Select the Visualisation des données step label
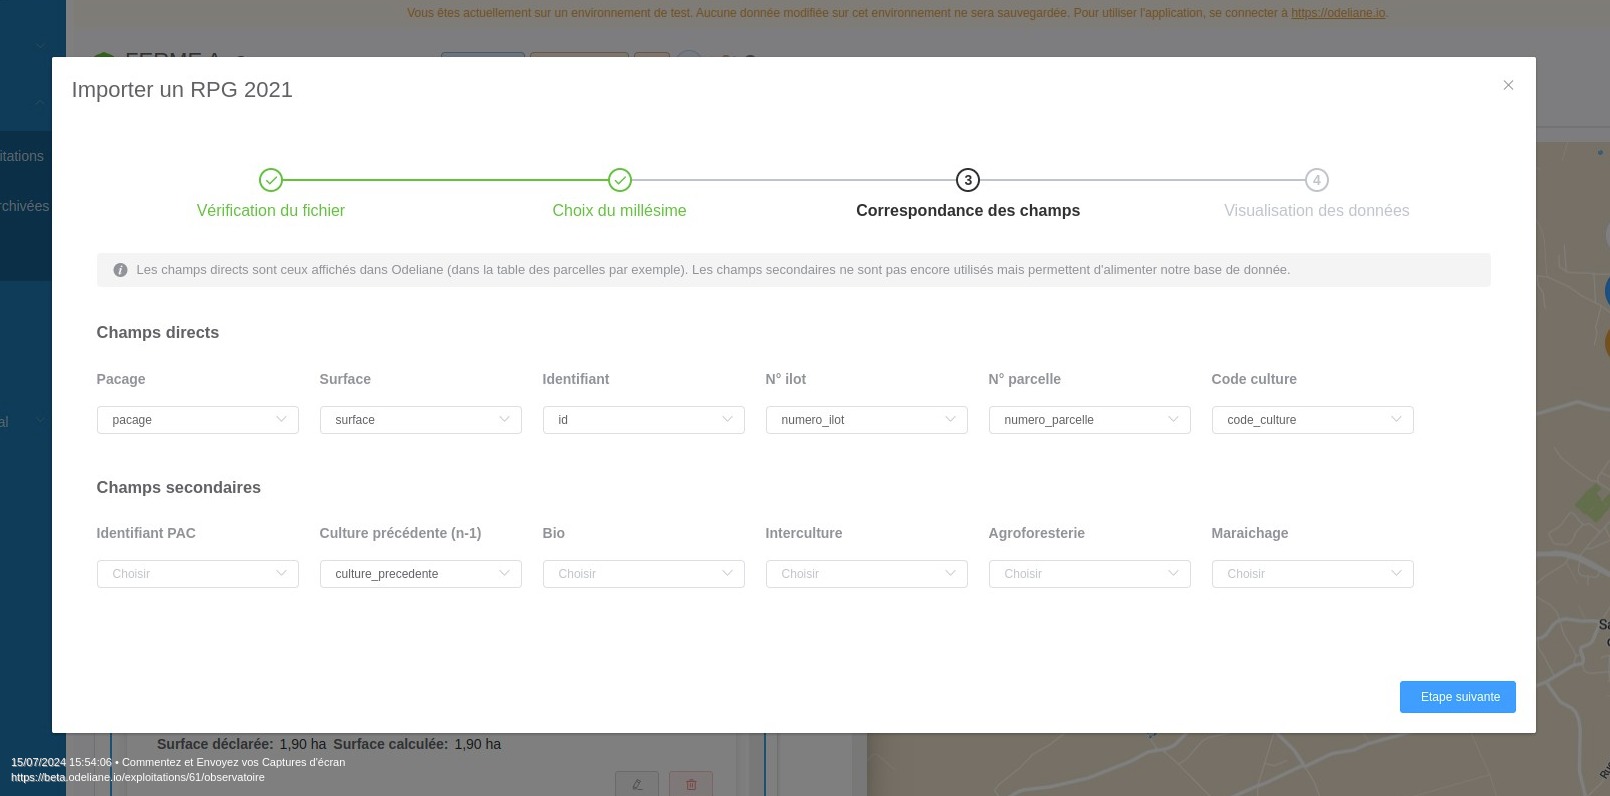Image resolution: width=1610 pixels, height=796 pixels. 1317,211
